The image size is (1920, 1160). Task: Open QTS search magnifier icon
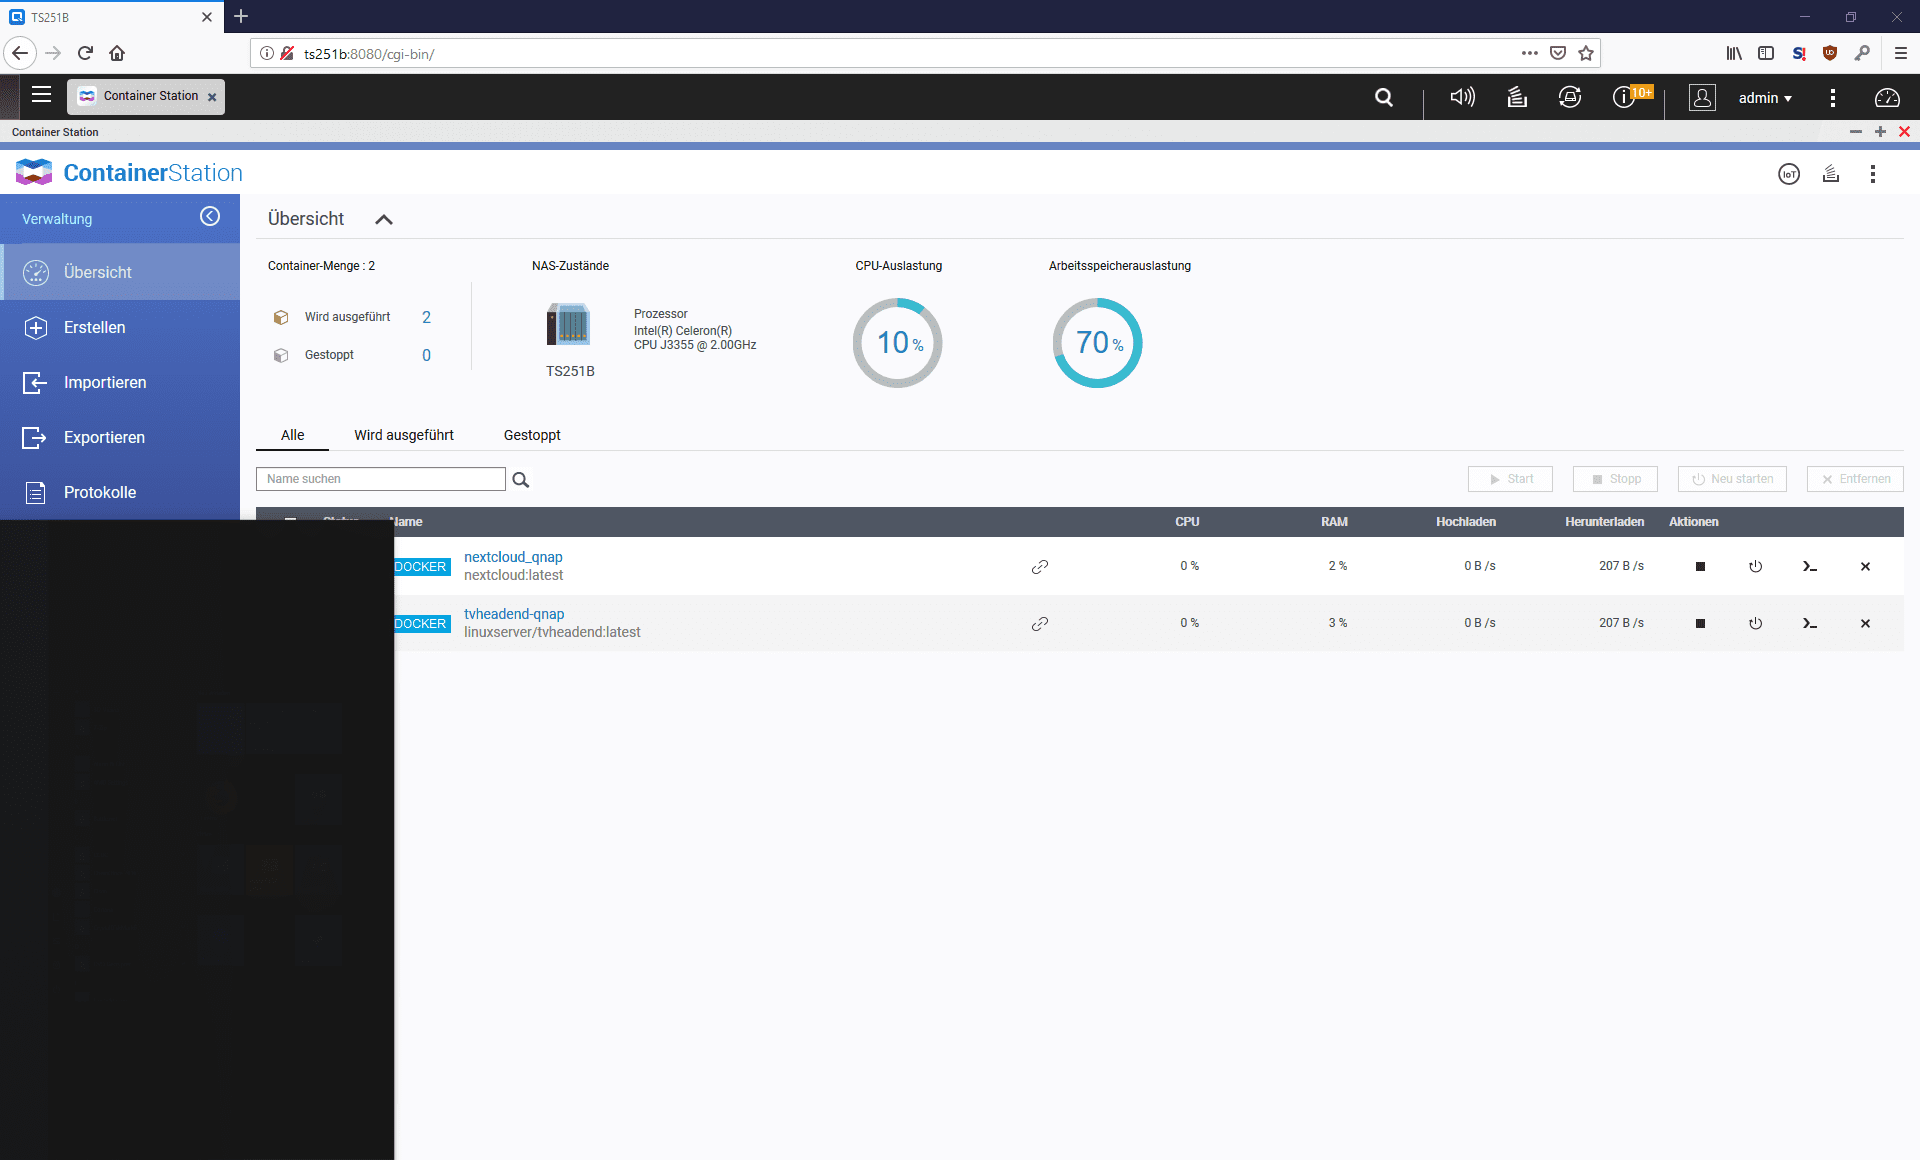pos(1384,97)
